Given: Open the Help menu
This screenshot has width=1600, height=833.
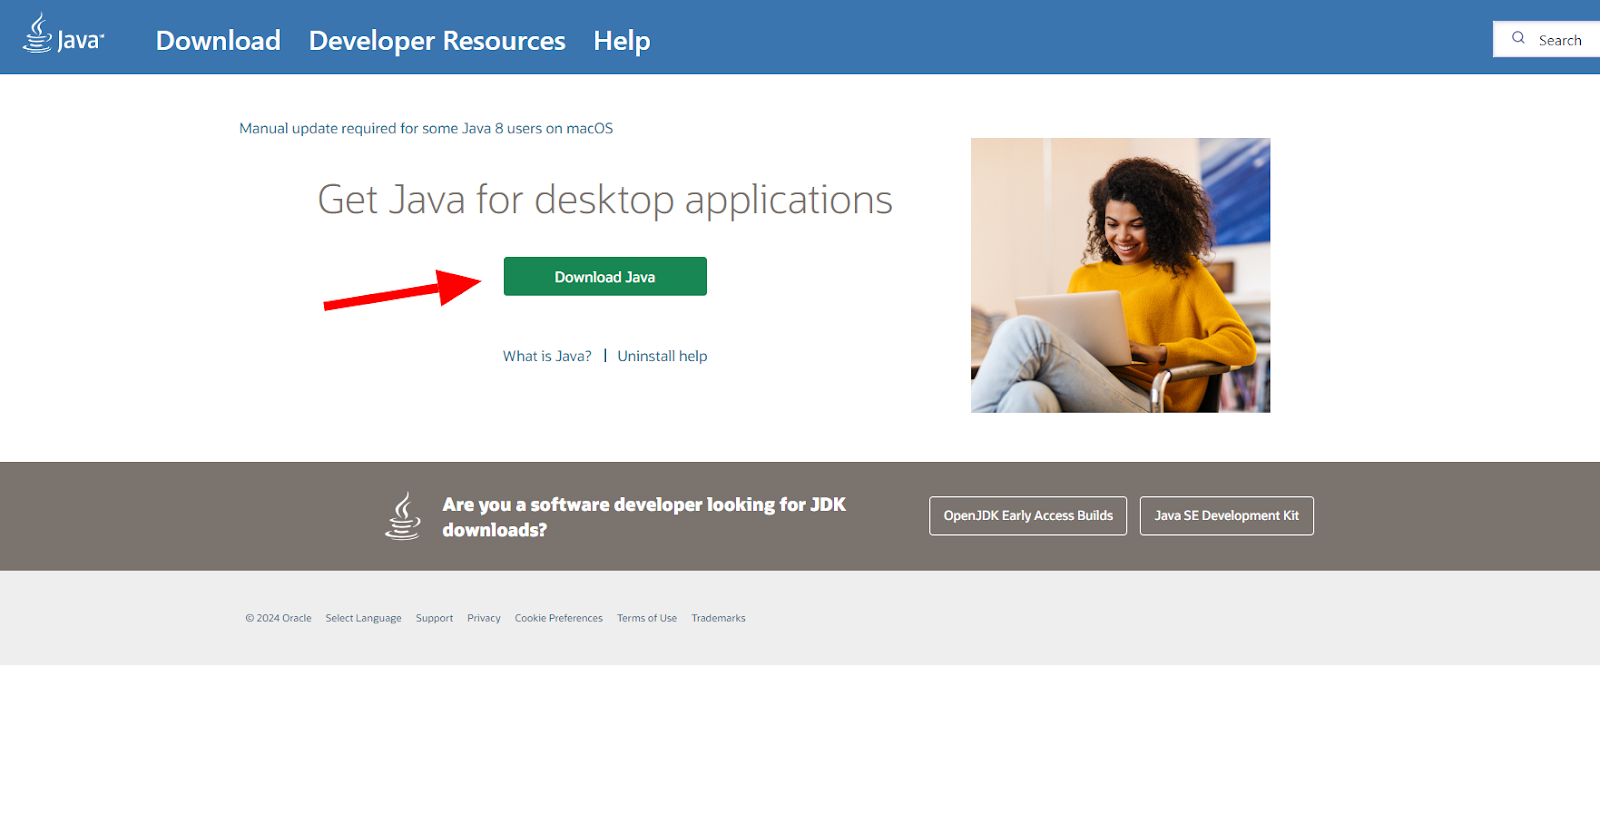Looking at the screenshot, I should click(622, 40).
